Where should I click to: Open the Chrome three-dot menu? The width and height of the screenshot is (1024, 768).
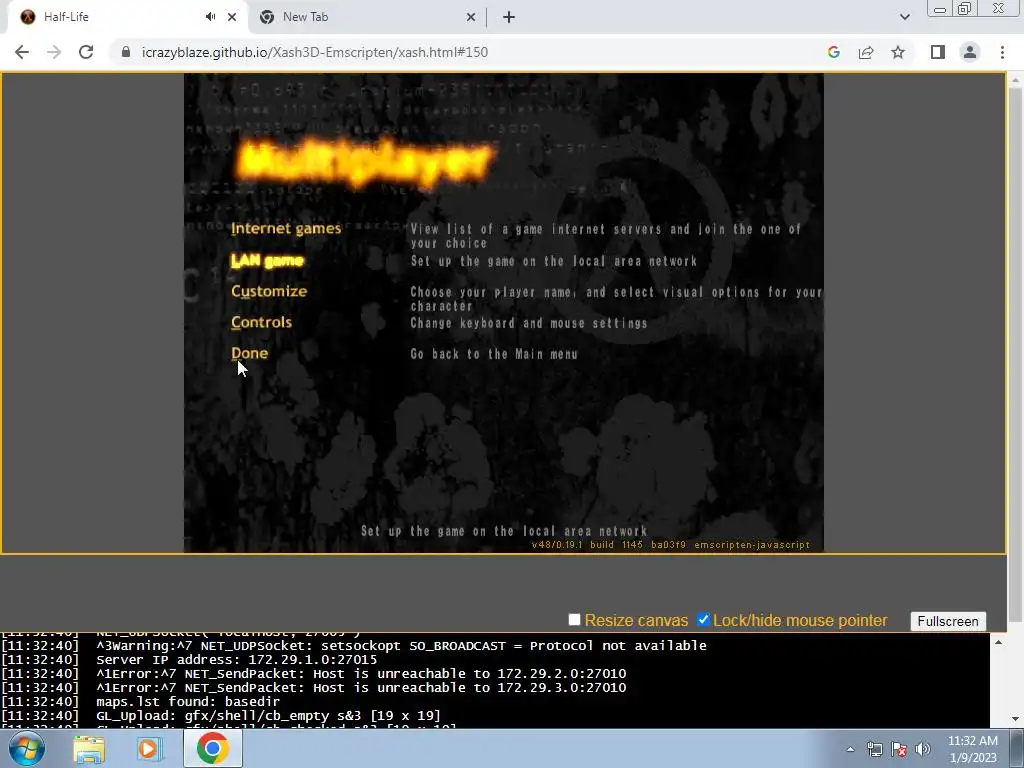pos(1002,52)
